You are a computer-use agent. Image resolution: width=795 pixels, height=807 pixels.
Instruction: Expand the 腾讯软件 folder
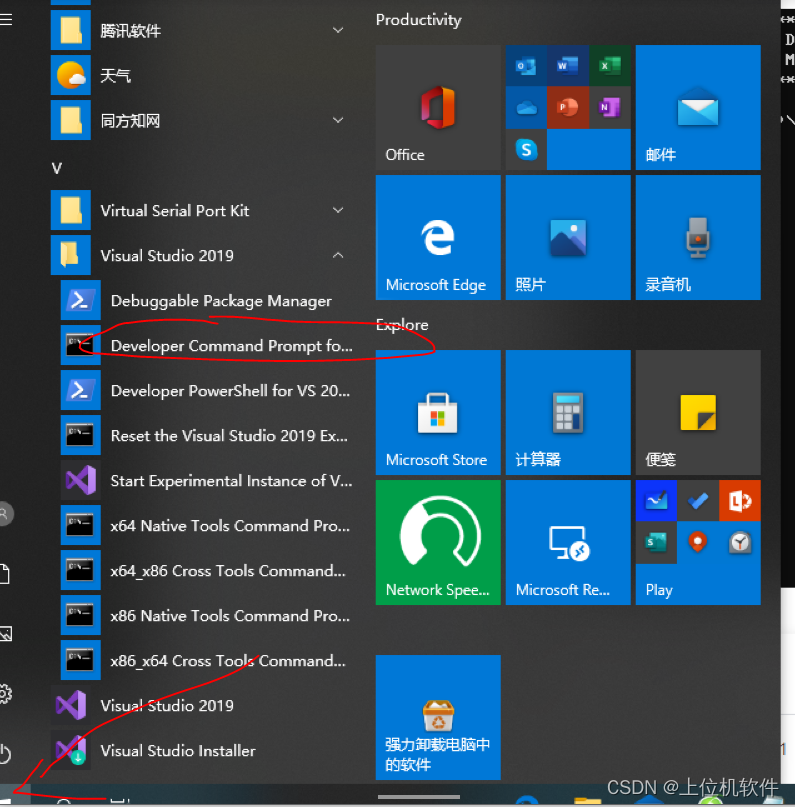click(x=202, y=30)
